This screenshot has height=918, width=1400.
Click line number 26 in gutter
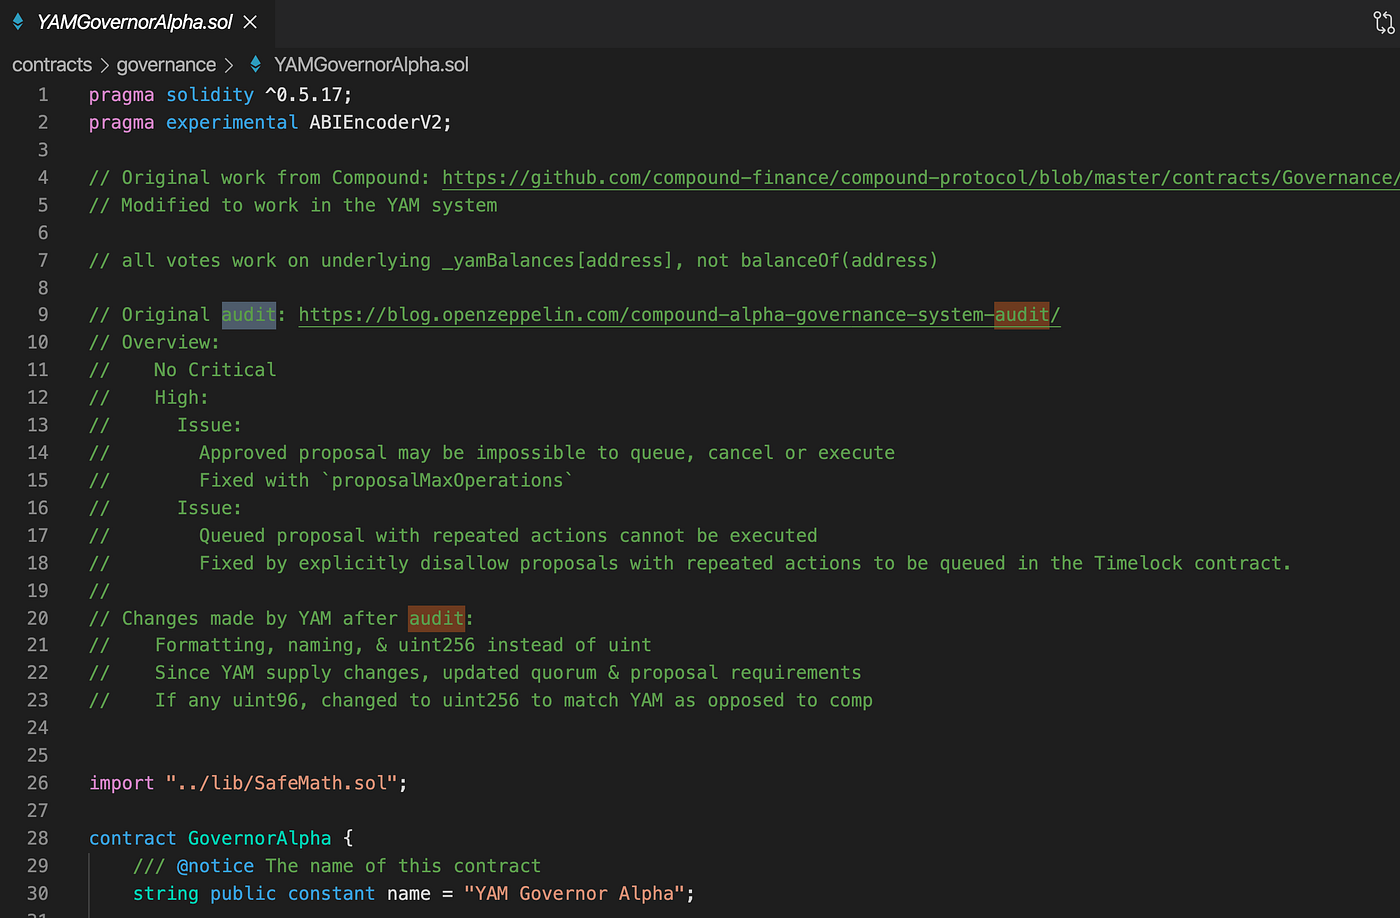click(38, 783)
